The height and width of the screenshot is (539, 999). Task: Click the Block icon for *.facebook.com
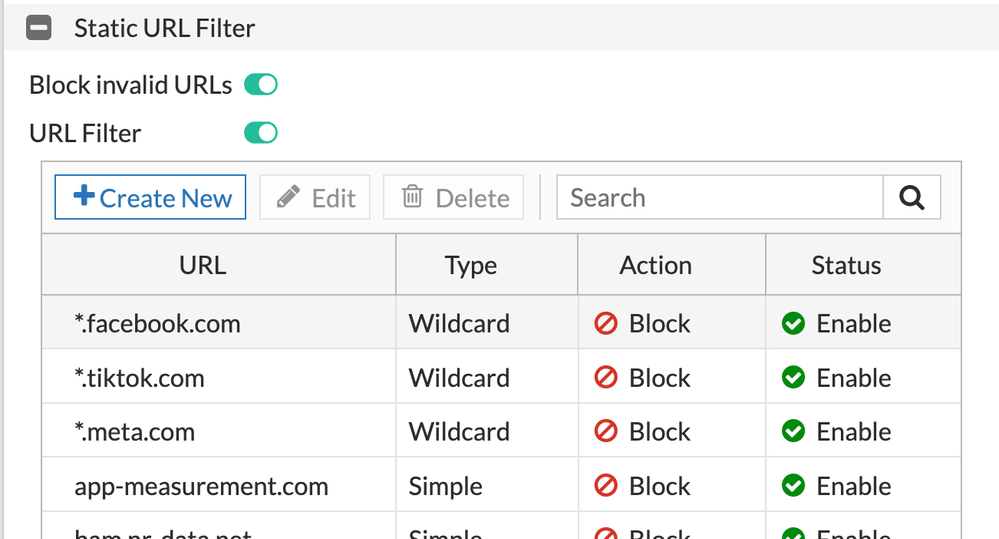(x=606, y=324)
